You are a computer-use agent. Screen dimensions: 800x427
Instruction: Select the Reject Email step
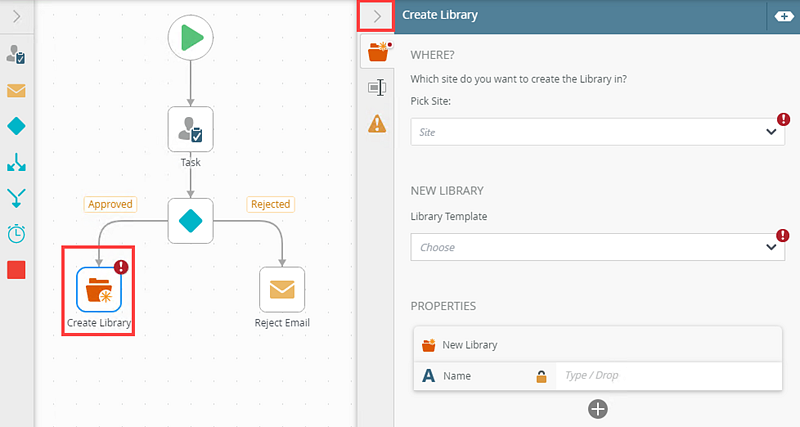point(282,290)
